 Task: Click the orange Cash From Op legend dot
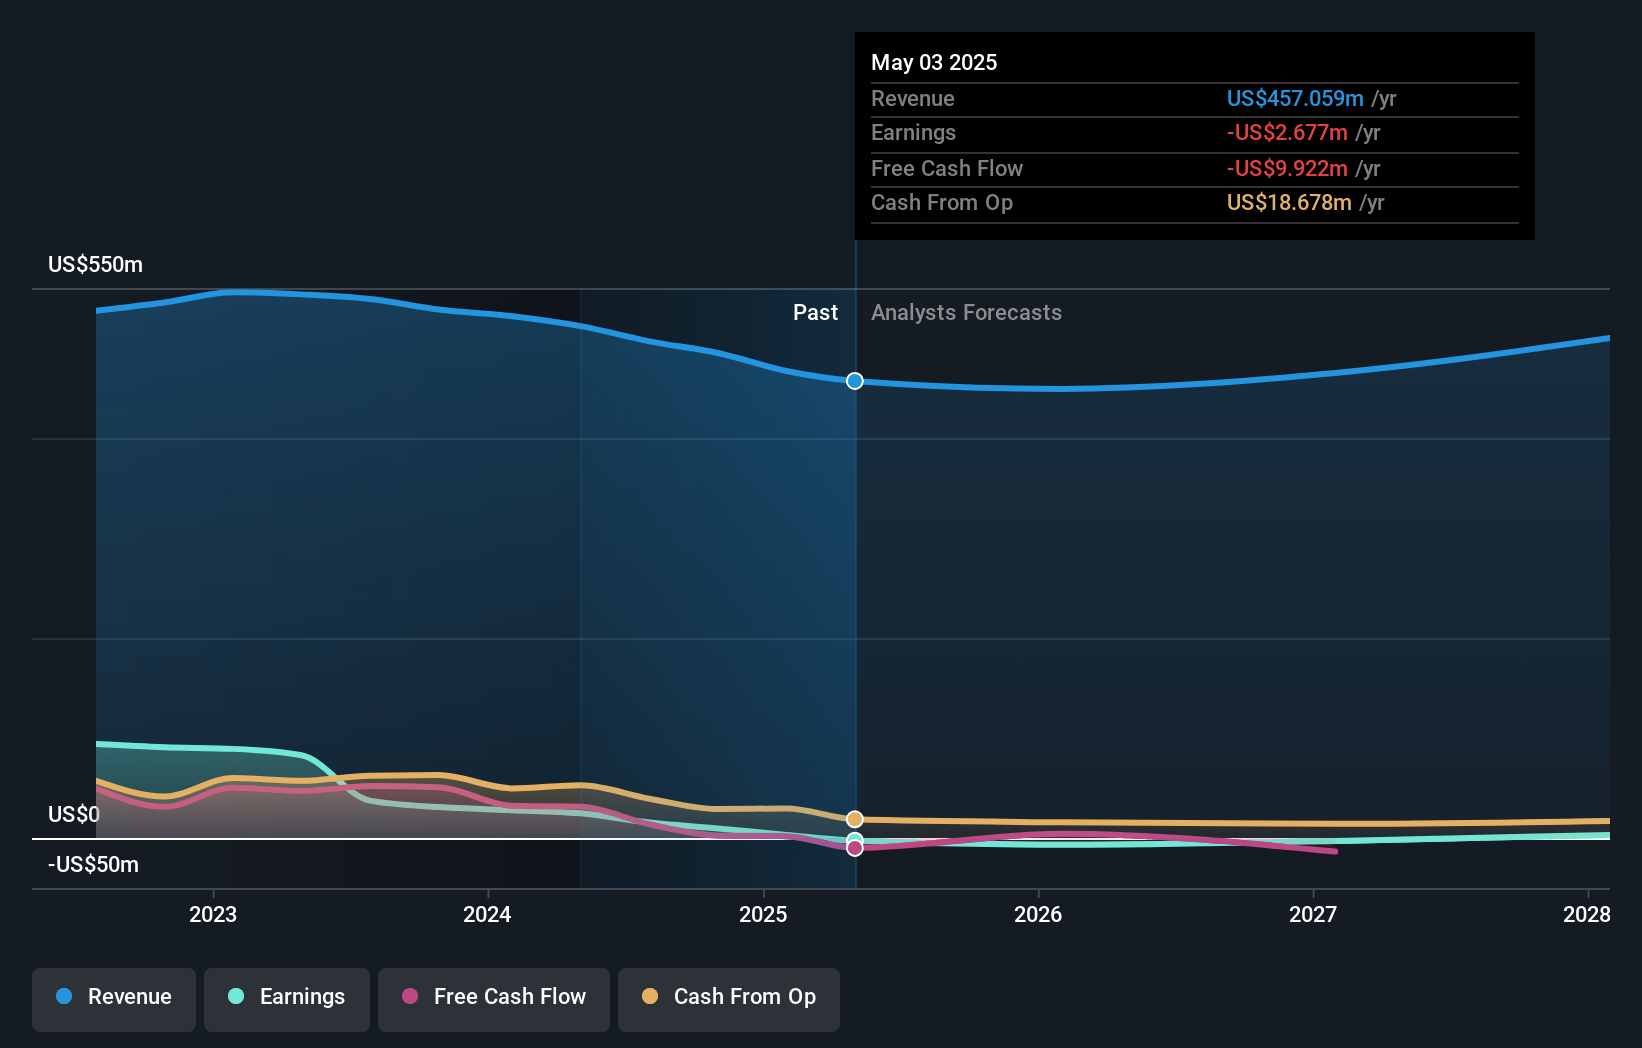coord(650,996)
